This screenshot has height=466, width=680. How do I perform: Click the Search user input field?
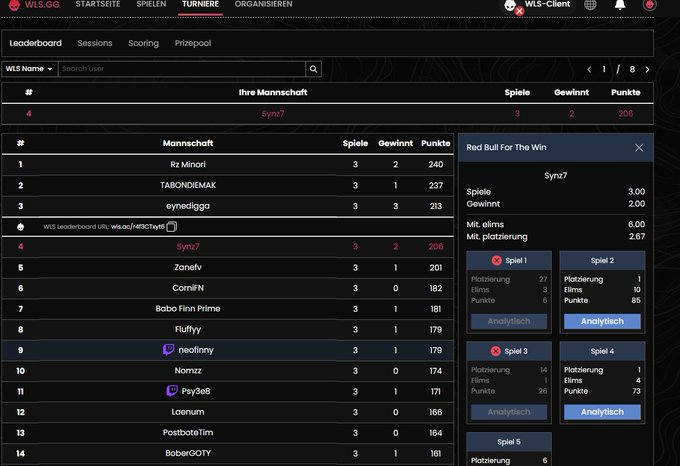point(182,69)
